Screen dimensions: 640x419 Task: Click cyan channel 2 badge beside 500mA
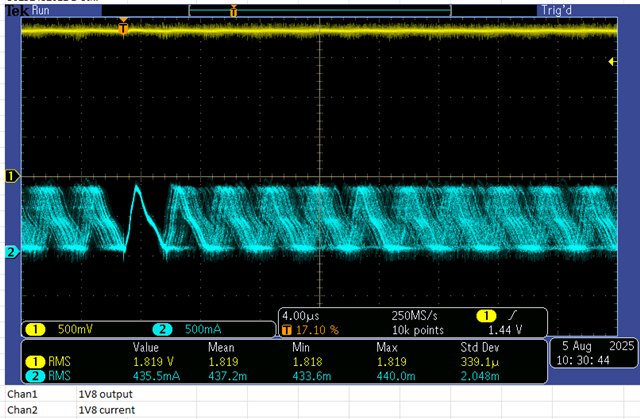click(x=163, y=330)
